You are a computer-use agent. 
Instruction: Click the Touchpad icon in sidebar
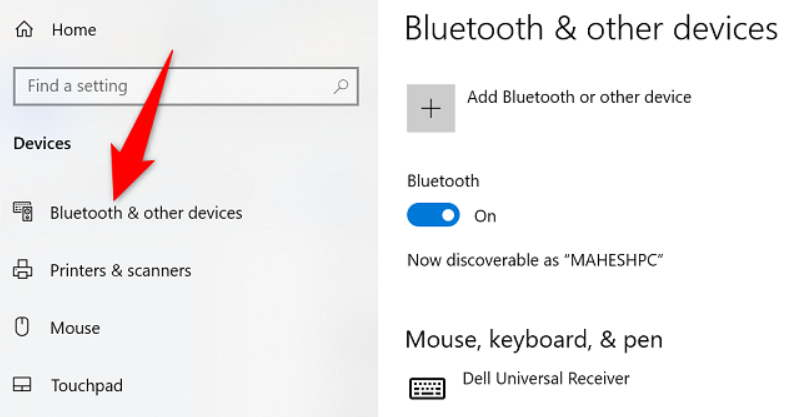[22, 384]
